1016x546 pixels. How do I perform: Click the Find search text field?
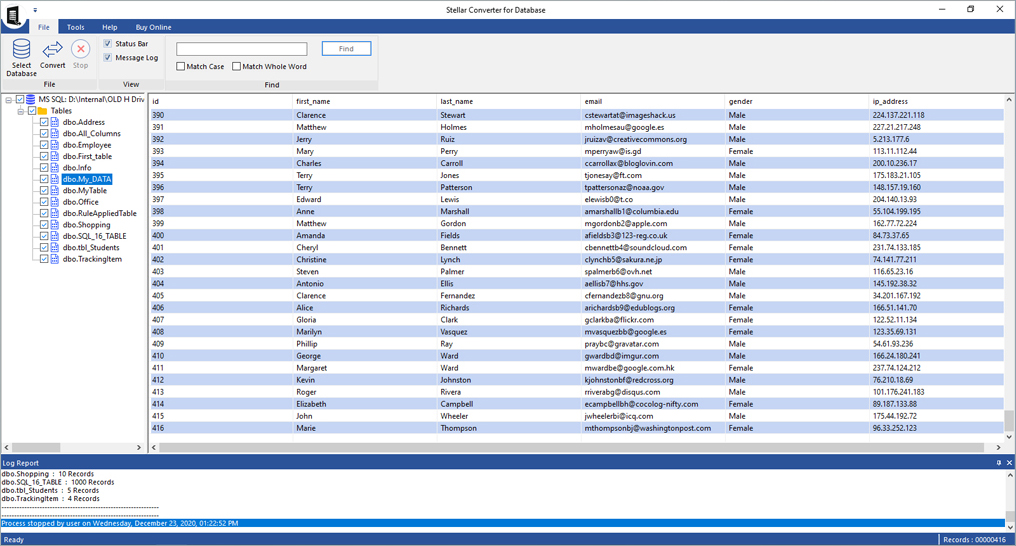pyautogui.click(x=242, y=49)
